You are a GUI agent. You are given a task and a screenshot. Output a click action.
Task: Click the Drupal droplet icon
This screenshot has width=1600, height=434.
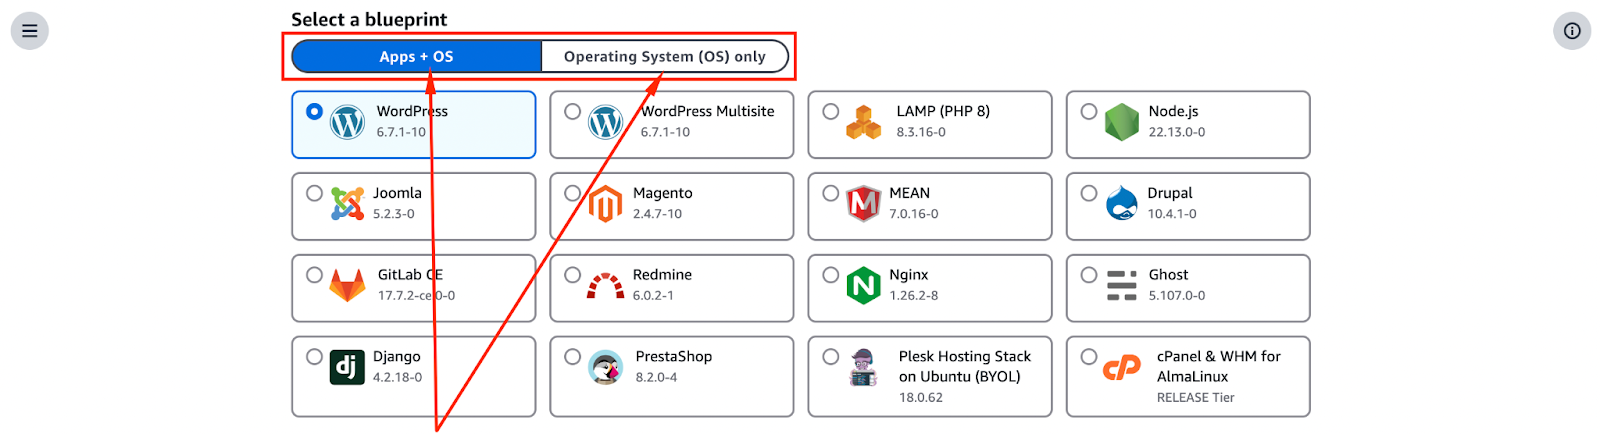1122,204
